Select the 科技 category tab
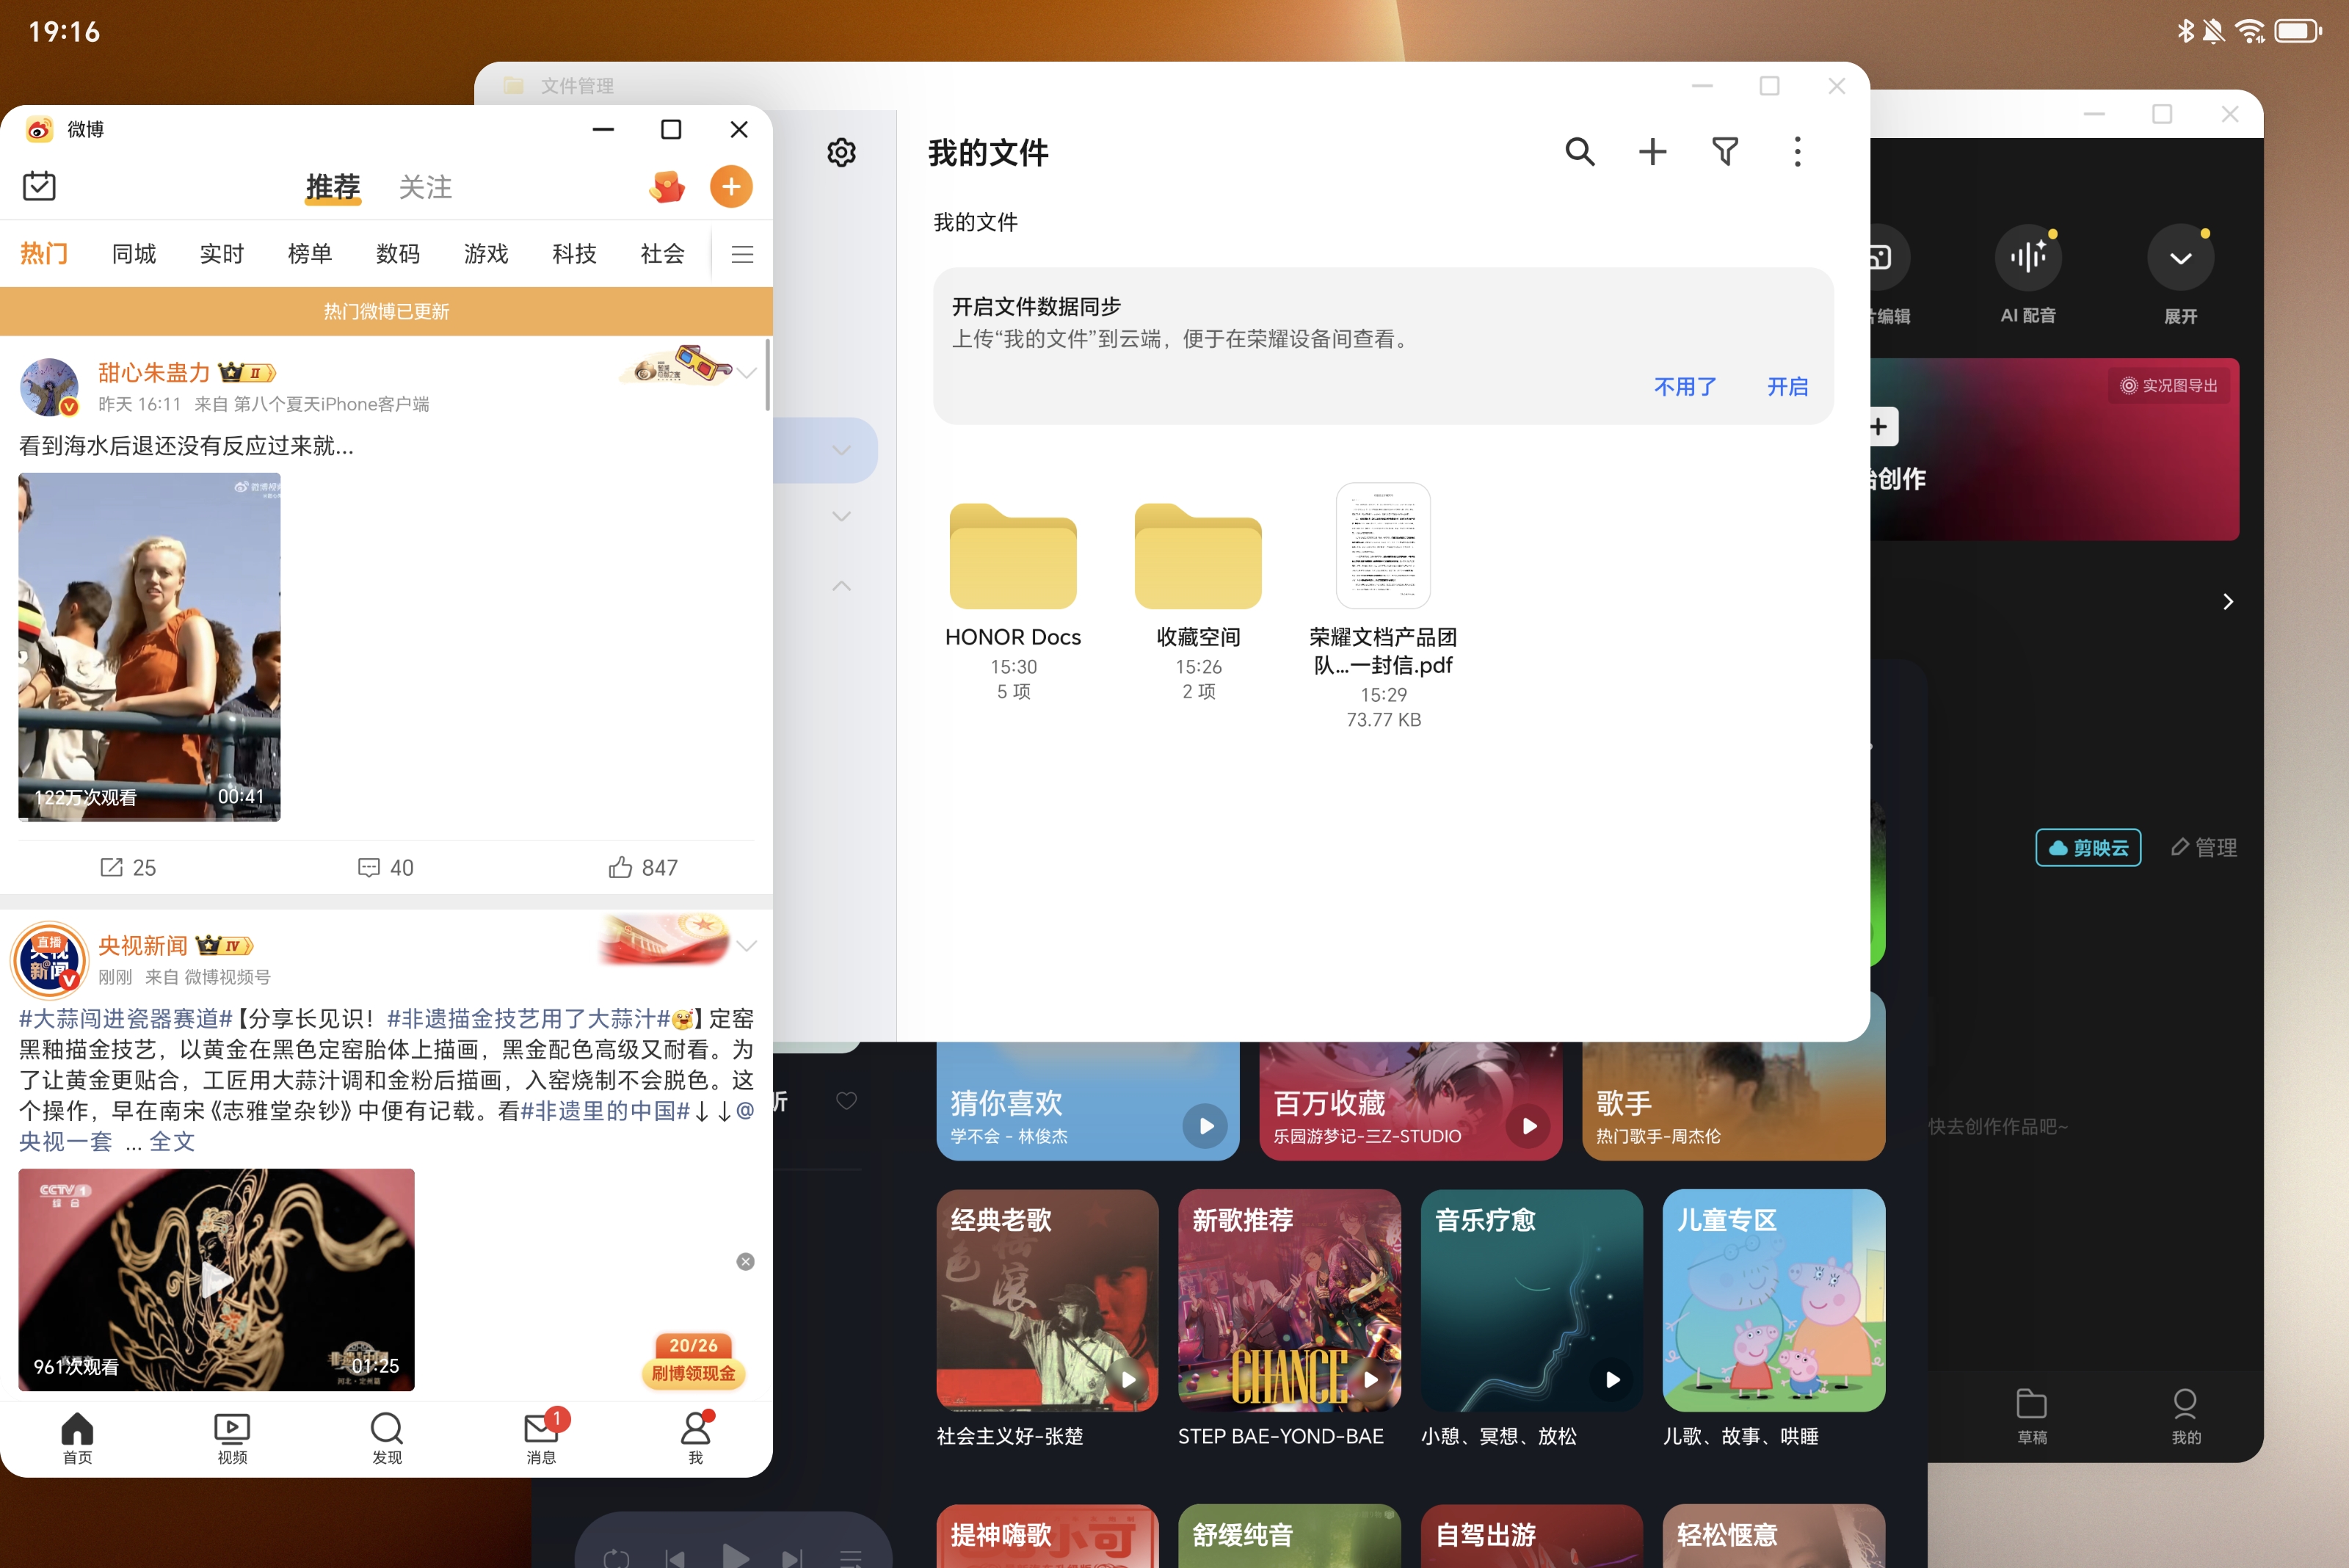2349x1568 pixels. [x=574, y=254]
